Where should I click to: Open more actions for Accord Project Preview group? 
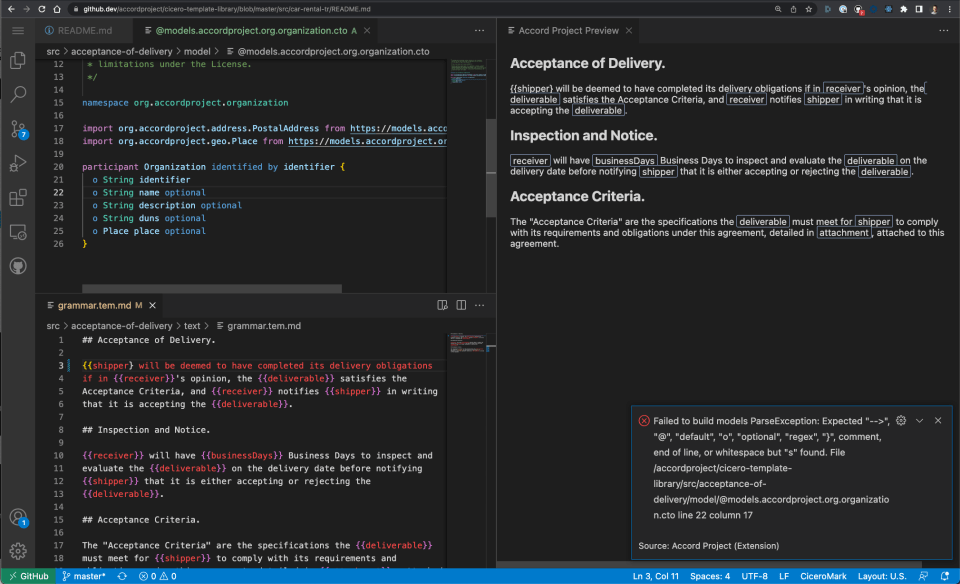[x=943, y=31]
